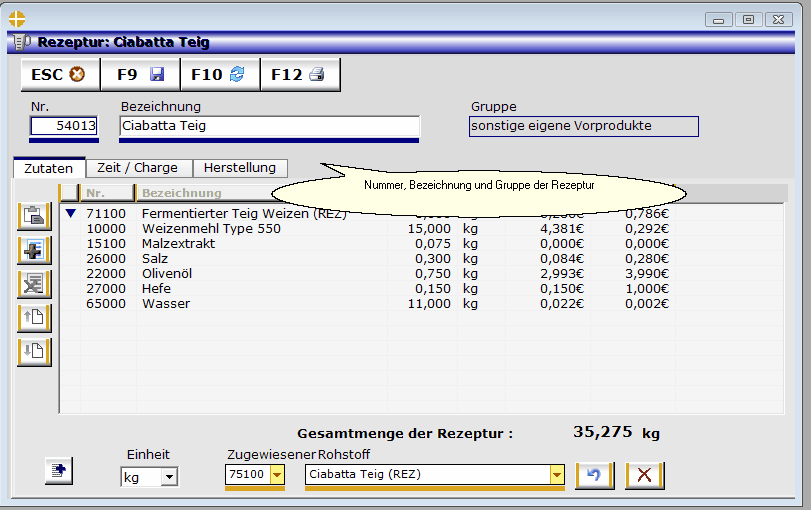
Task: Expand the Ciabatta Teig (REZ) dropdown
Action: 557,474
